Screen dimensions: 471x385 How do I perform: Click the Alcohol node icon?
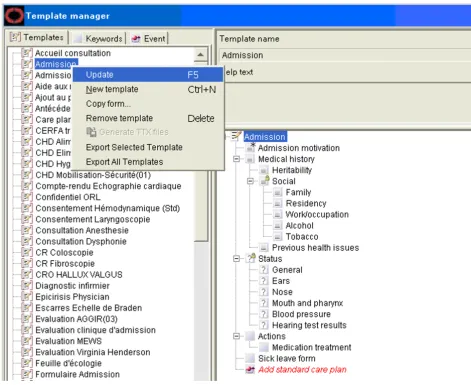[278, 226]
